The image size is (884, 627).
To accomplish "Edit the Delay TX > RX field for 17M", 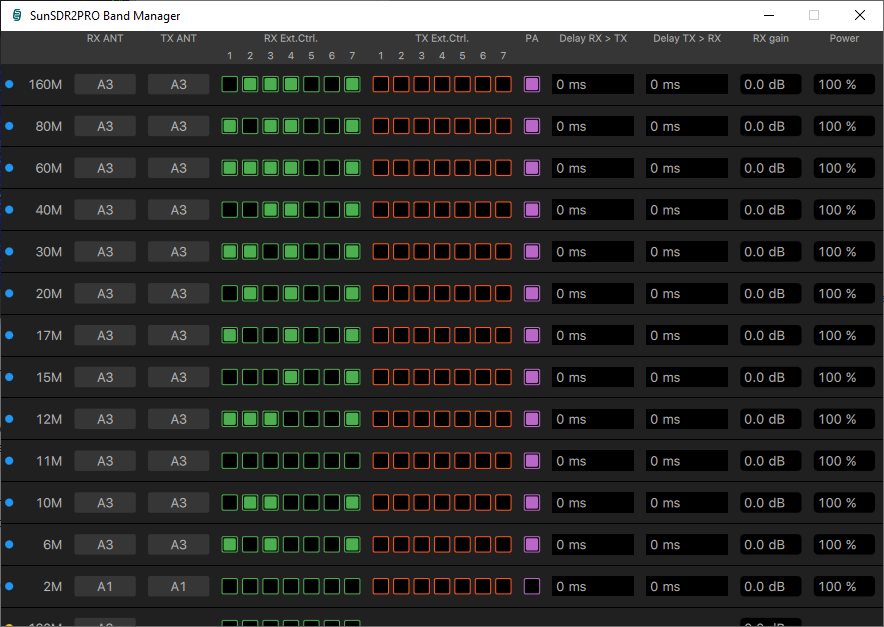I will point(686,335).
